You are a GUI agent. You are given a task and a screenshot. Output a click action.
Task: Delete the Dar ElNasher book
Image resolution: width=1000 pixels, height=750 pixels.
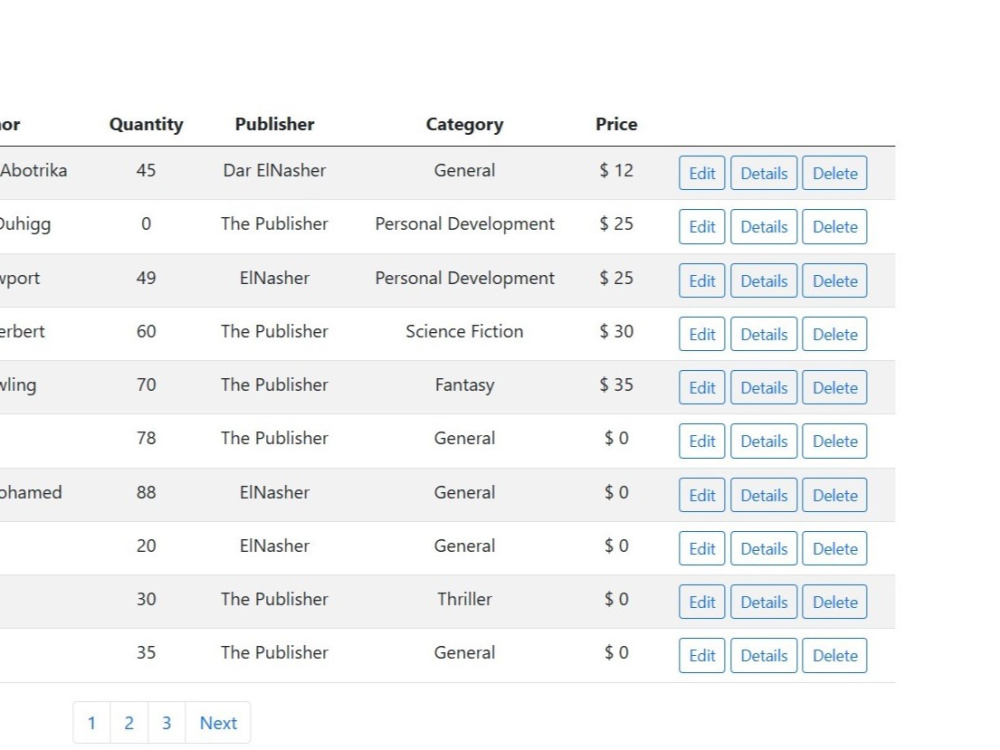834,173
